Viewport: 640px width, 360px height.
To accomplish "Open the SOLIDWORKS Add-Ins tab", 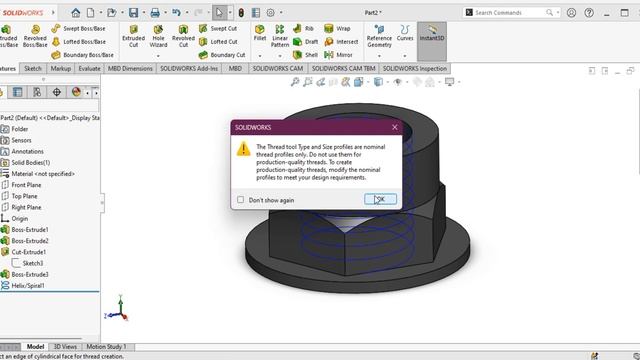I will [189, 69].
